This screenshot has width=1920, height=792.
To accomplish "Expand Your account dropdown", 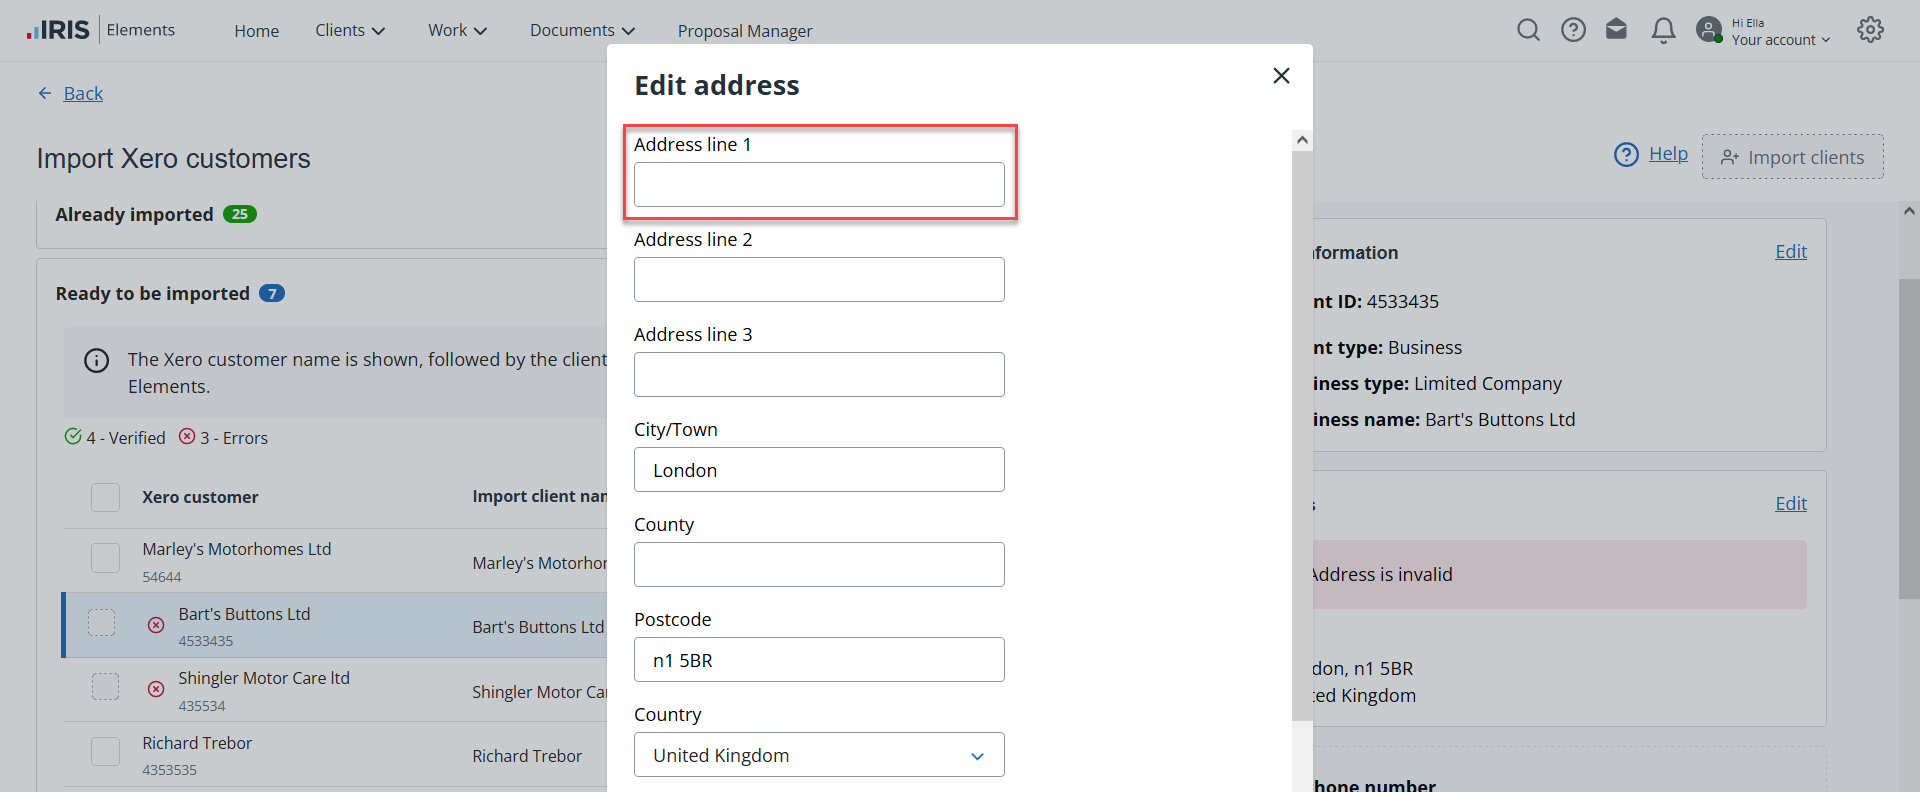I will coord(1780,40).
